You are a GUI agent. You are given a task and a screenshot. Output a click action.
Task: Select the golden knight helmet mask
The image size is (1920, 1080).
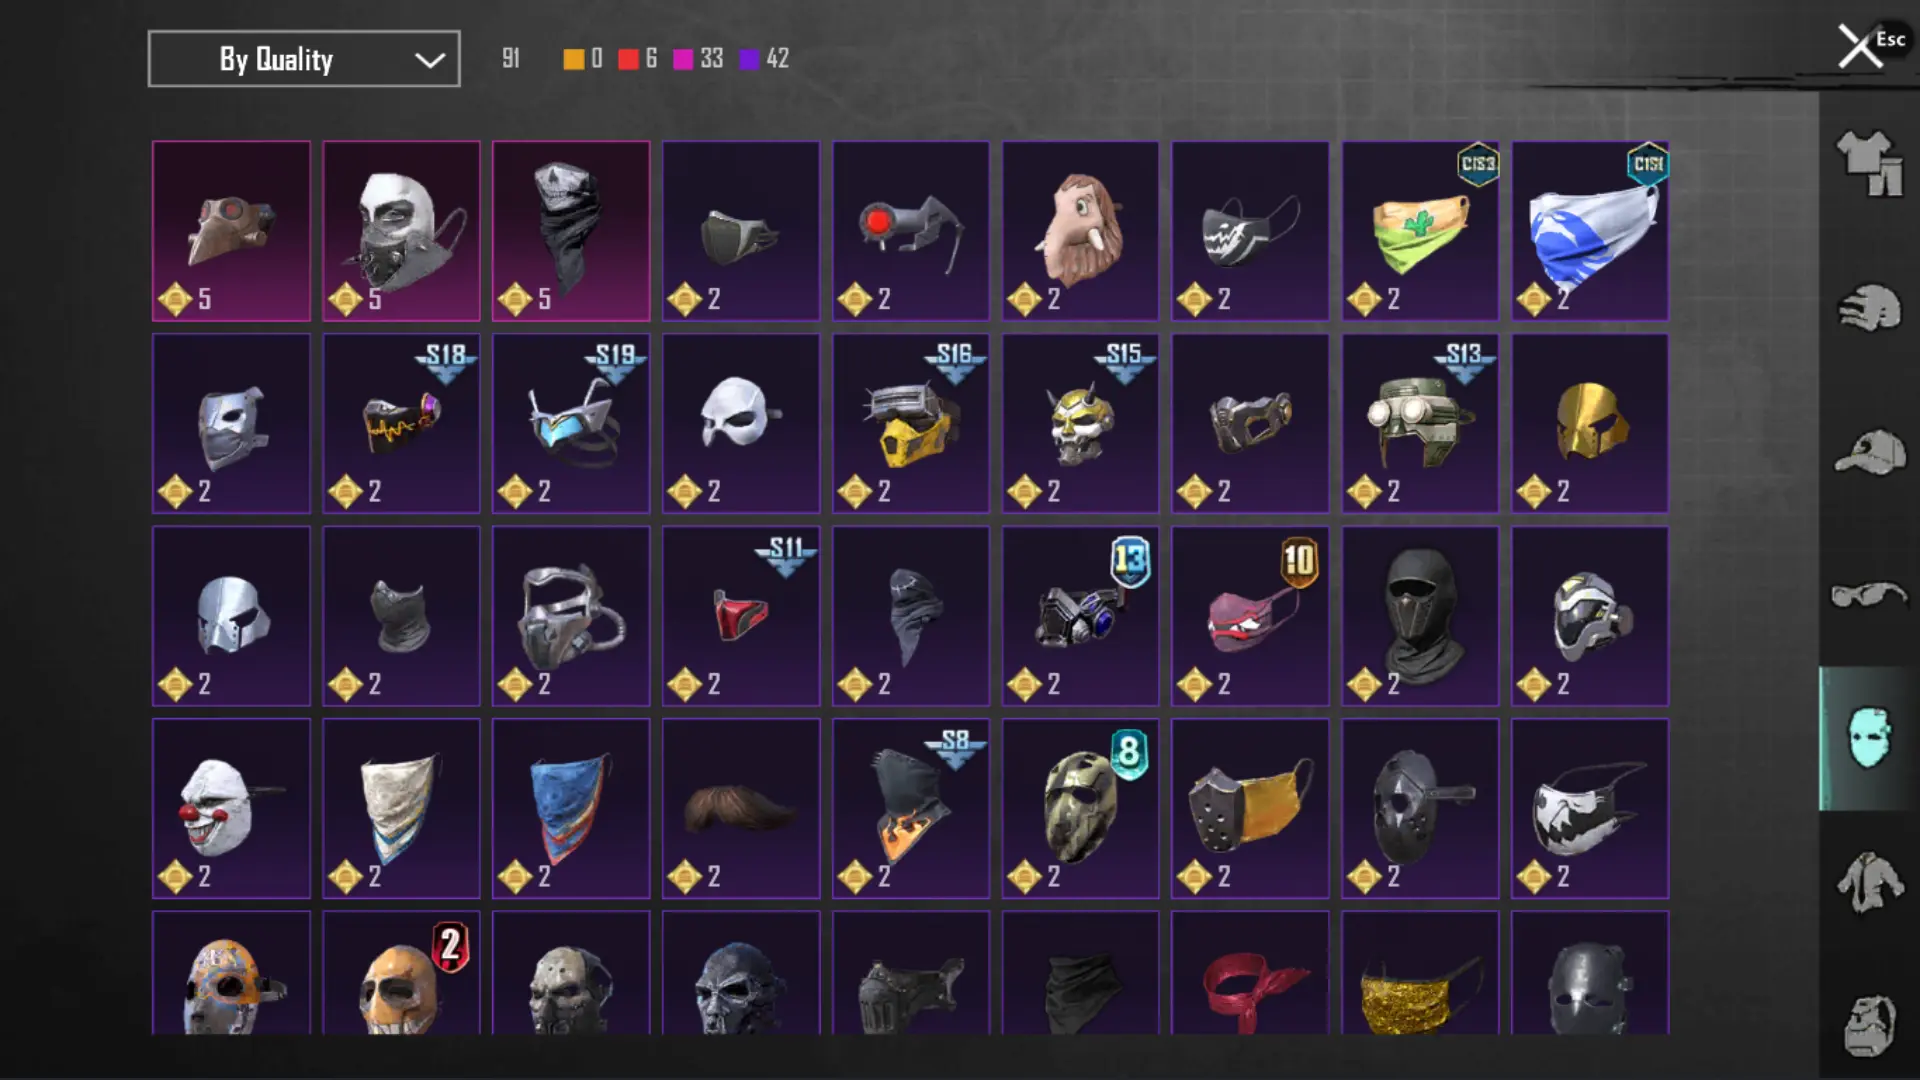click(x=1590, y=424)
